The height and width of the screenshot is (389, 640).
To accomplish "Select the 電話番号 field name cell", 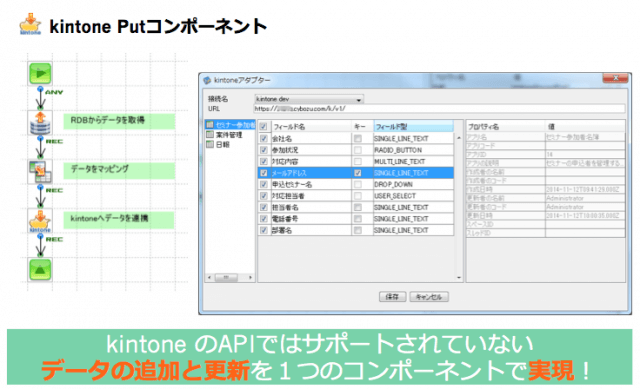I will 310,219.
